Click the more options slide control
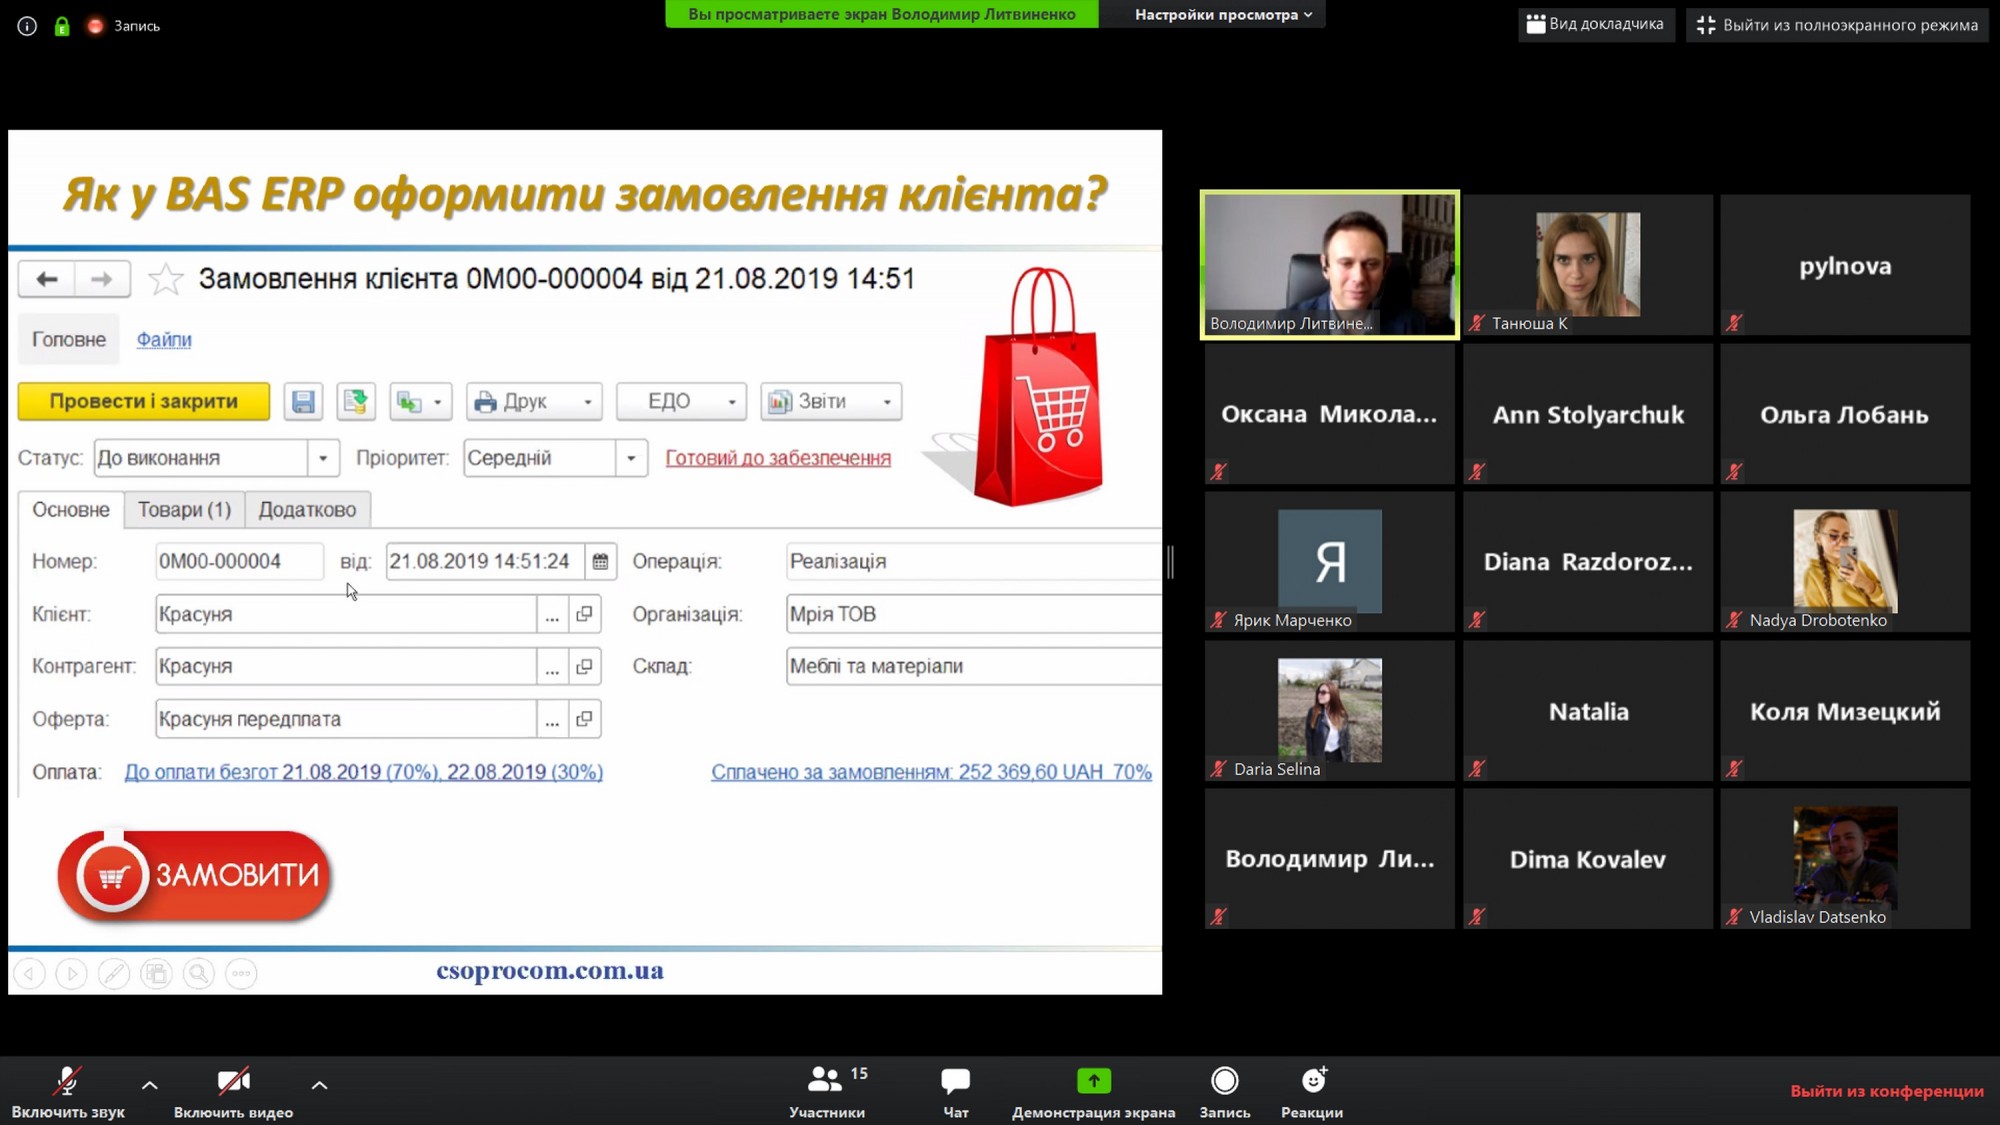This screenshot has height=1125, width=2000. click(x=241, y=973)
